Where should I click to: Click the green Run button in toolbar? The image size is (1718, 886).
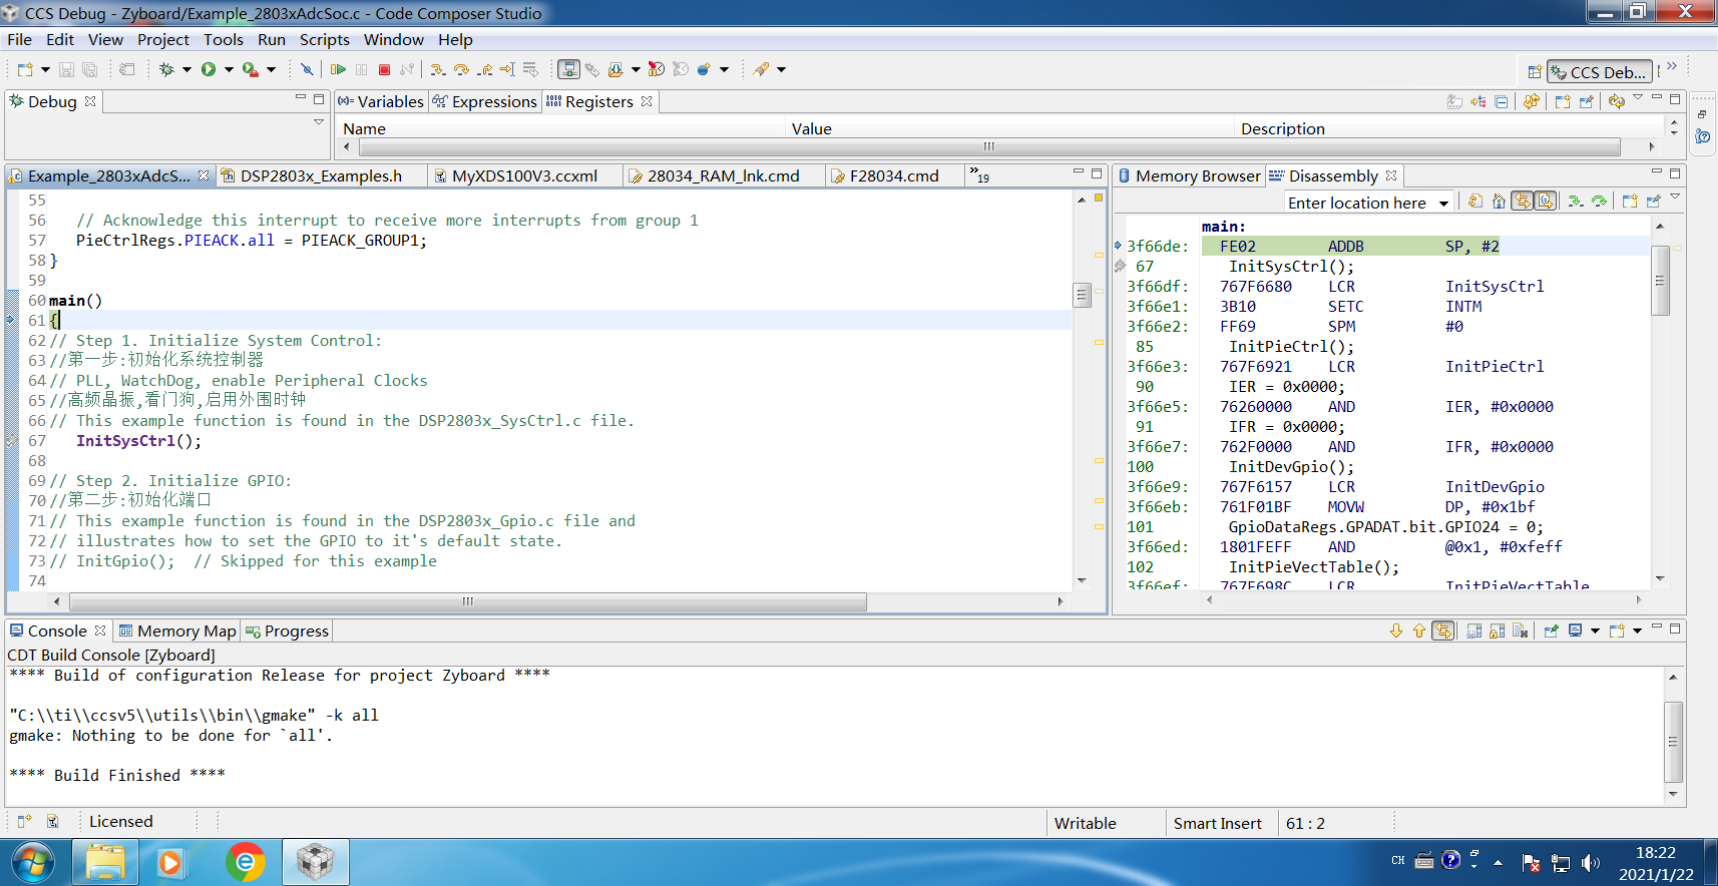click(208, 70)
